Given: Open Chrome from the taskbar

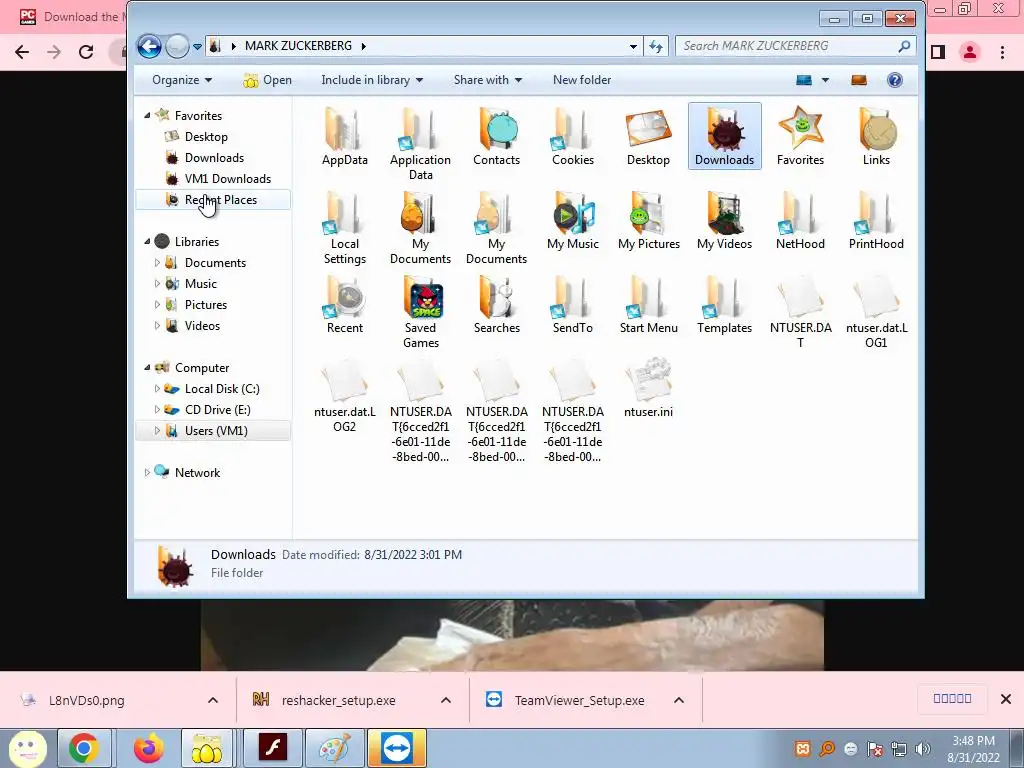Looking at the screenshot, I should tap(83, 748).
